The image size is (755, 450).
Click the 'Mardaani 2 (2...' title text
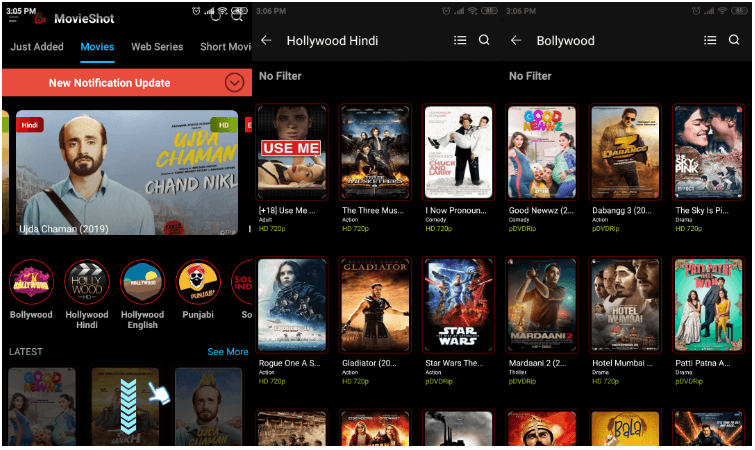537,363
